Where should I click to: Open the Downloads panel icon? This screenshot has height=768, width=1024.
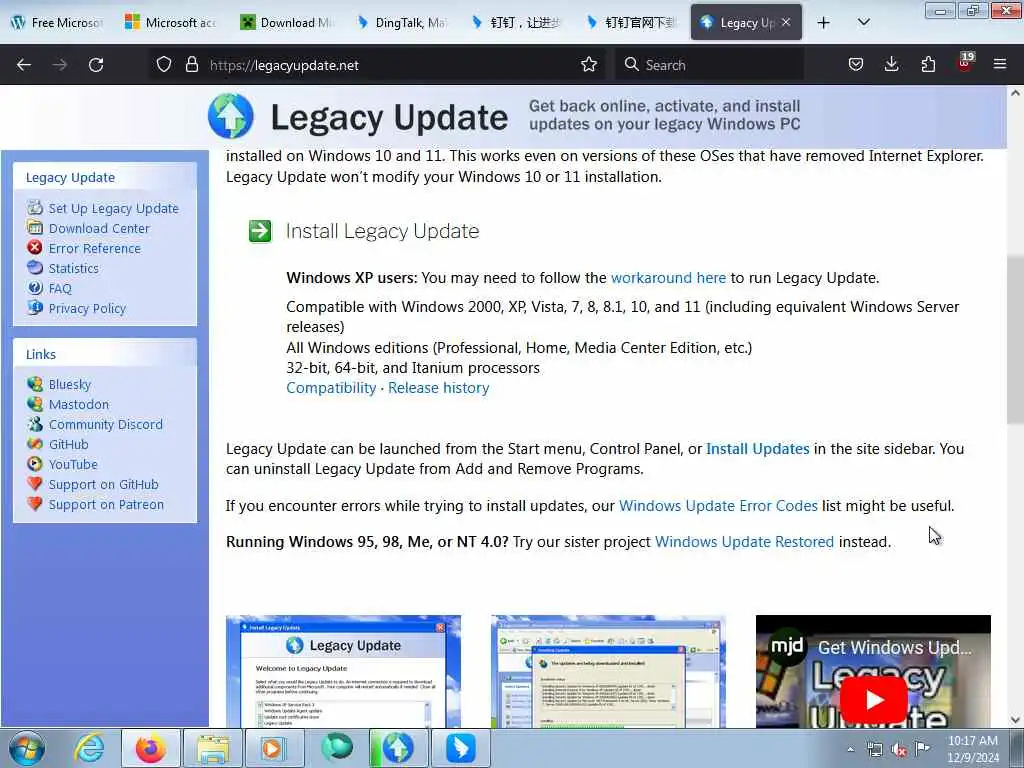(891, 65)
